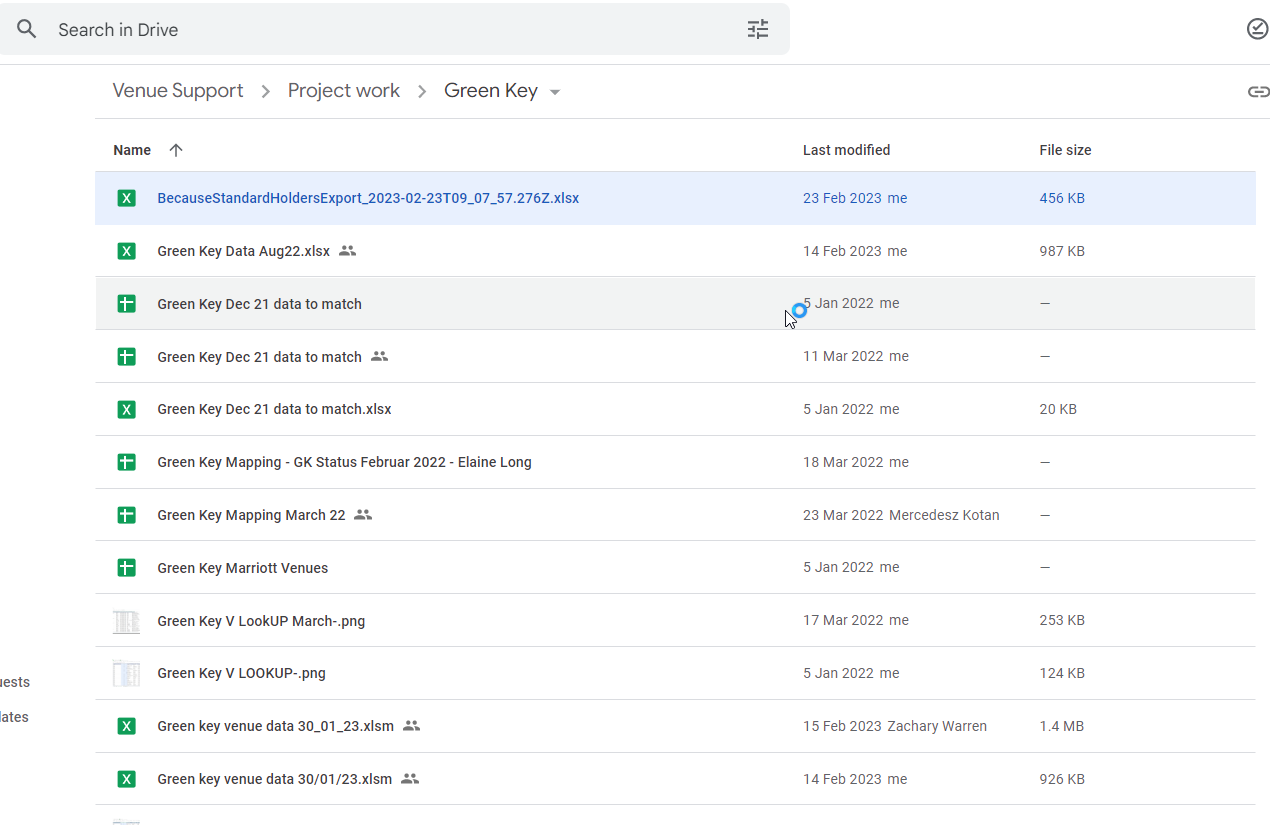Click the get link icon
Screen dimensions: 1270x825
tap(1258, 92)
